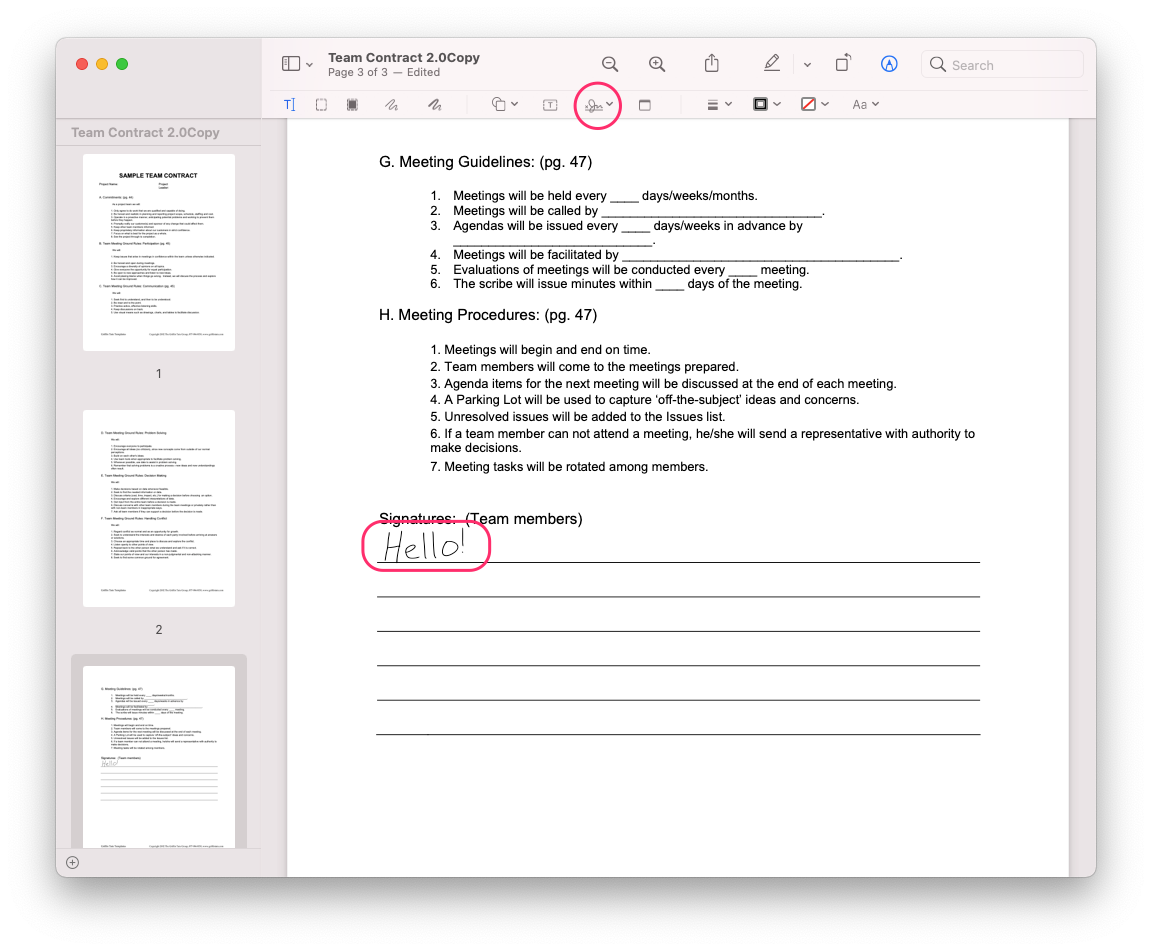Select page 1 thumbnail in sidebar
The image size is (1152, 951).
click(x=159, y=252)
